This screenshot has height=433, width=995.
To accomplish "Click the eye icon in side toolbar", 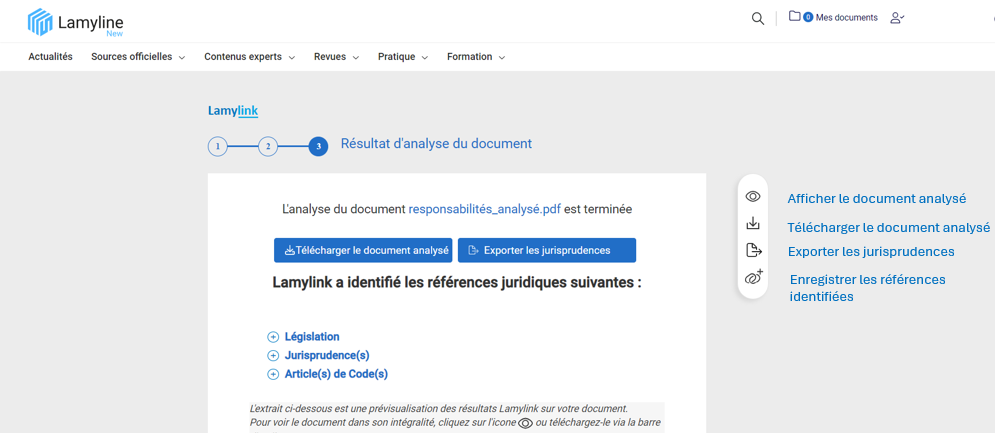I will pyautogui.click(x=753, y=197).
